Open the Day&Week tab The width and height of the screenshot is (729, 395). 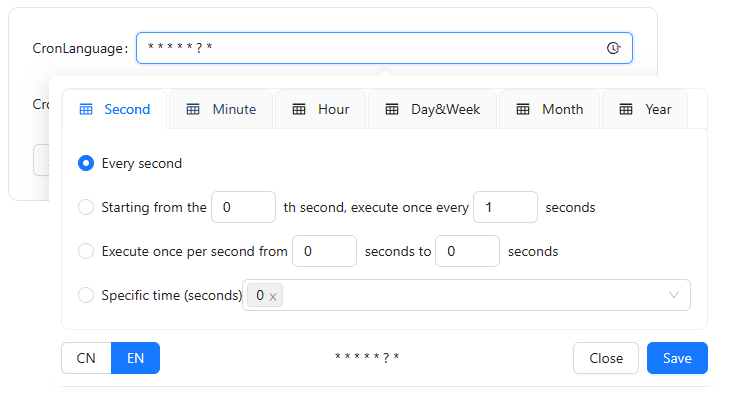pyautogui.click(x=432, y=109)
